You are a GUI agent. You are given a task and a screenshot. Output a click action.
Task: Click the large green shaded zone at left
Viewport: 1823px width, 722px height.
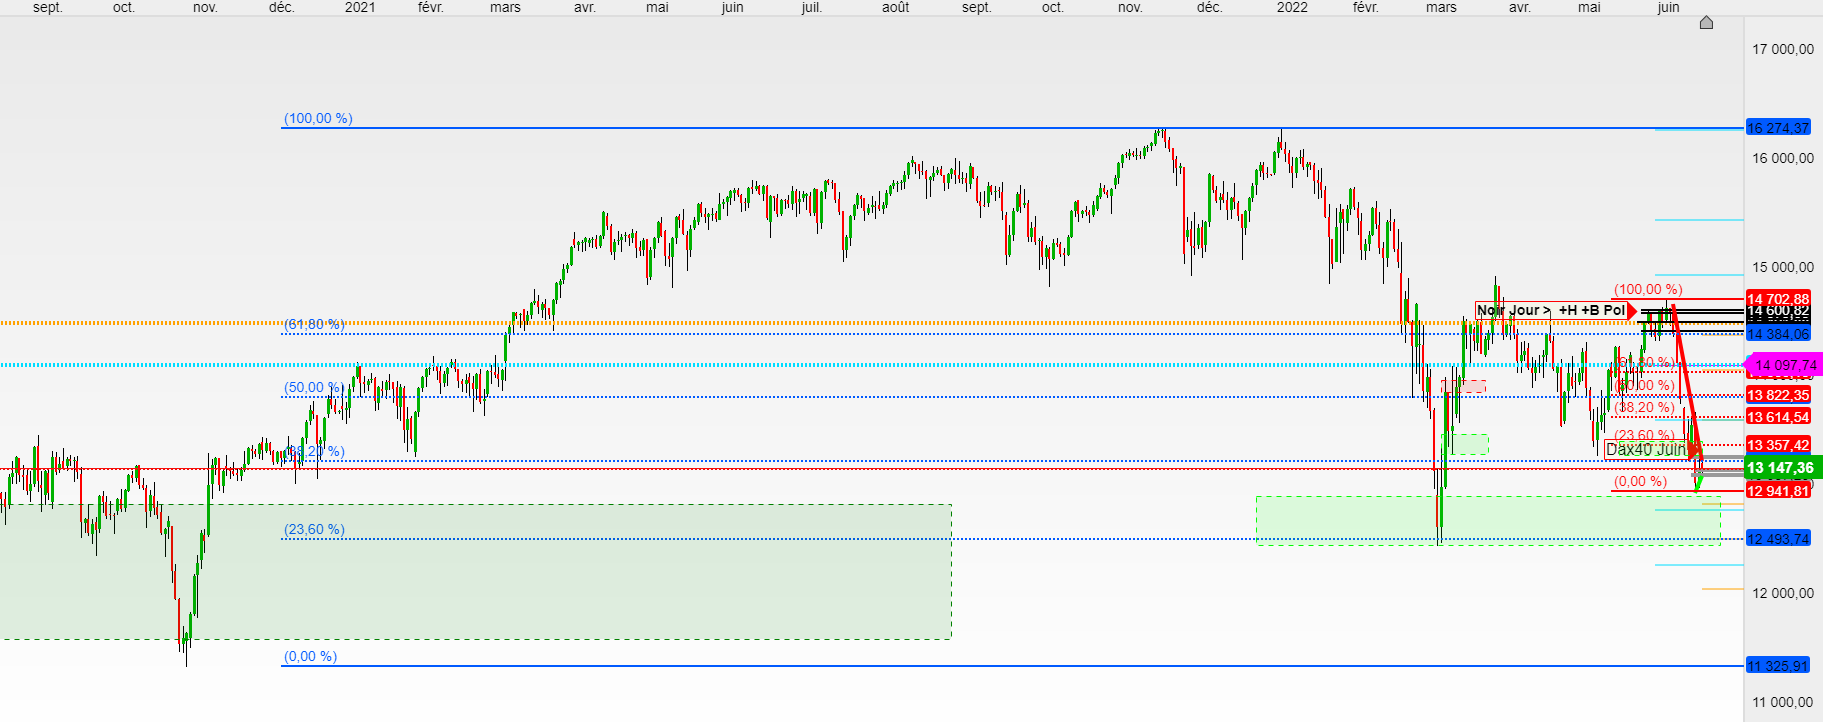[475, 571]
